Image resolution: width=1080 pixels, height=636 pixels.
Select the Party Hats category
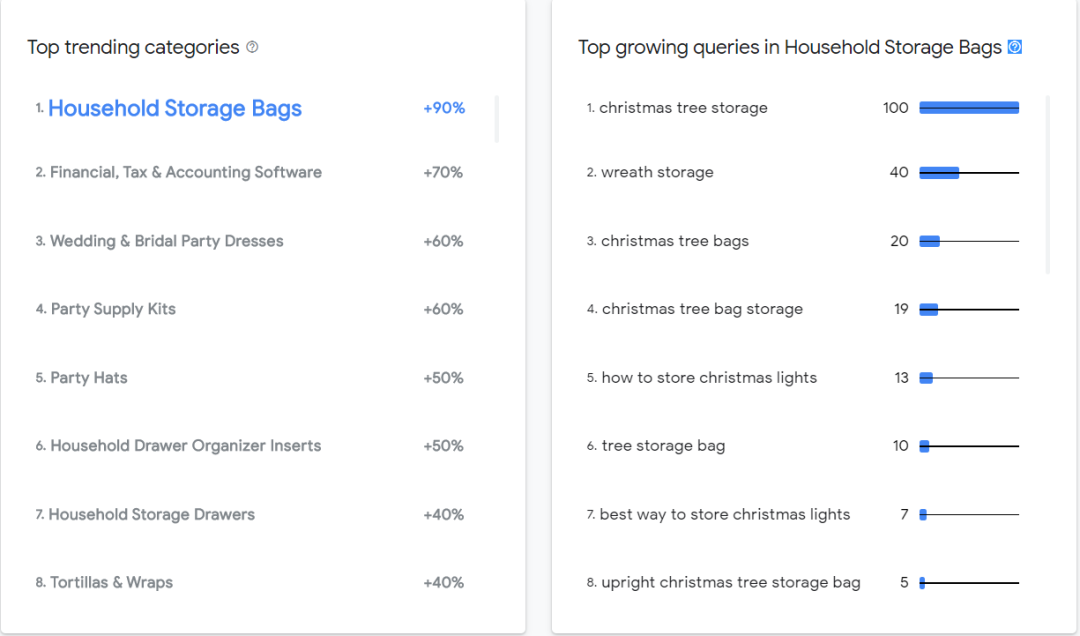coord(89,378)
